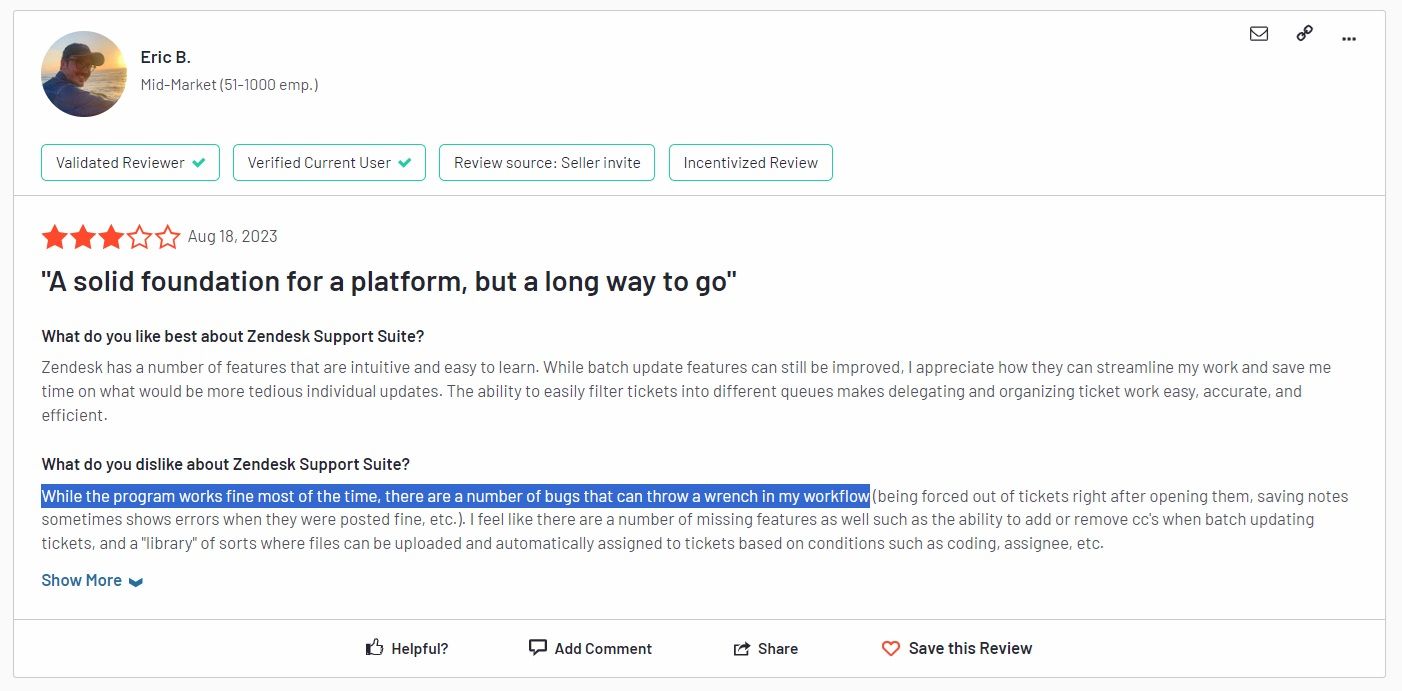Click the highlighted dislike sentence

coord(455,496)
